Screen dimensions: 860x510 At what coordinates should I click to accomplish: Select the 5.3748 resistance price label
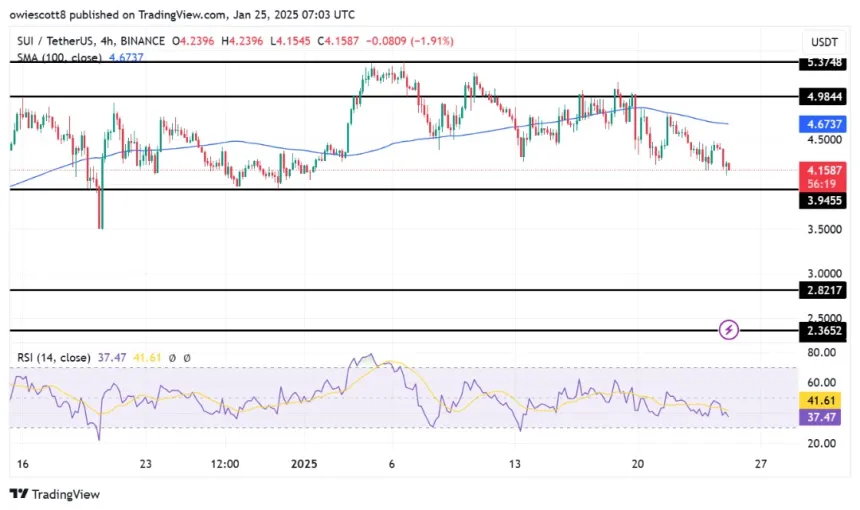coord(825,63)
